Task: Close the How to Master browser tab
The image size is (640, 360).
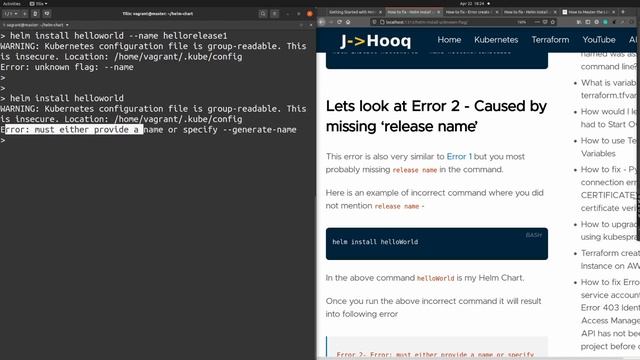Action: point(613,12)
